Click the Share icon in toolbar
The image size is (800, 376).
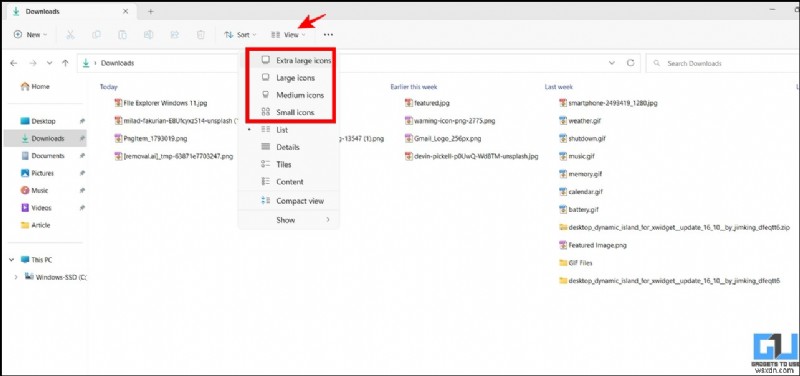click(x=174, y=35)
